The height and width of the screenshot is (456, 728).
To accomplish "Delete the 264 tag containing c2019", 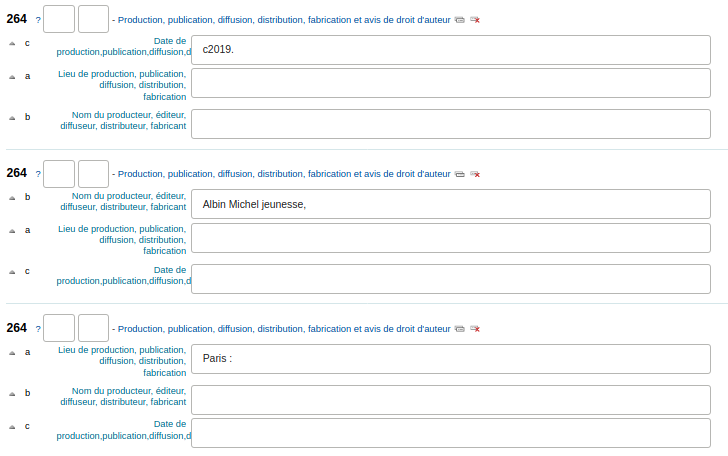I will pyautogui.click(x=475, y=20).
